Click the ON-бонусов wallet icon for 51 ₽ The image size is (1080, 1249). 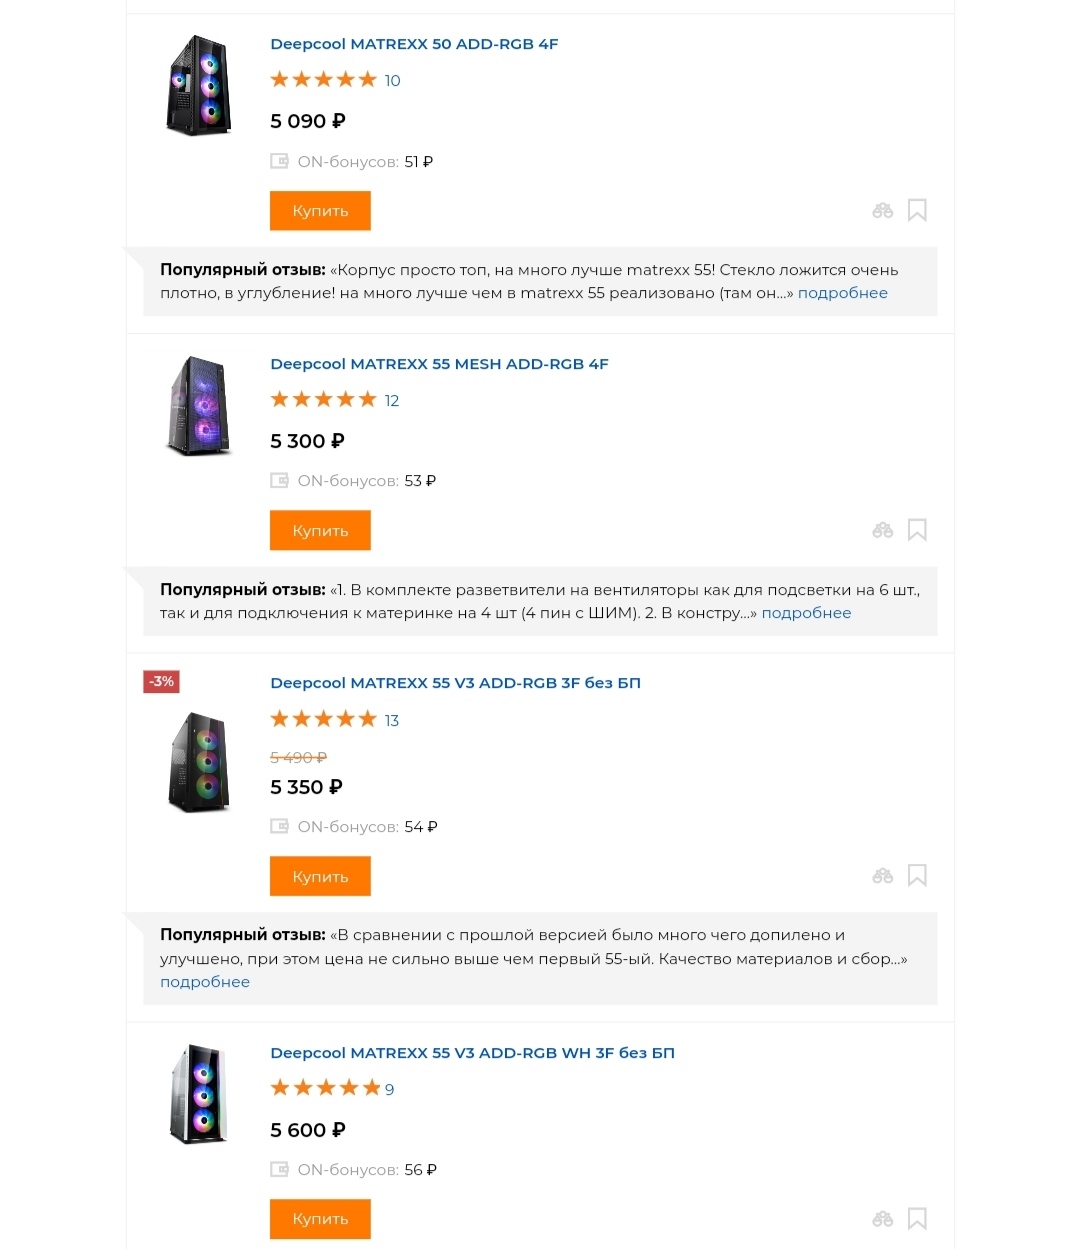279,161
